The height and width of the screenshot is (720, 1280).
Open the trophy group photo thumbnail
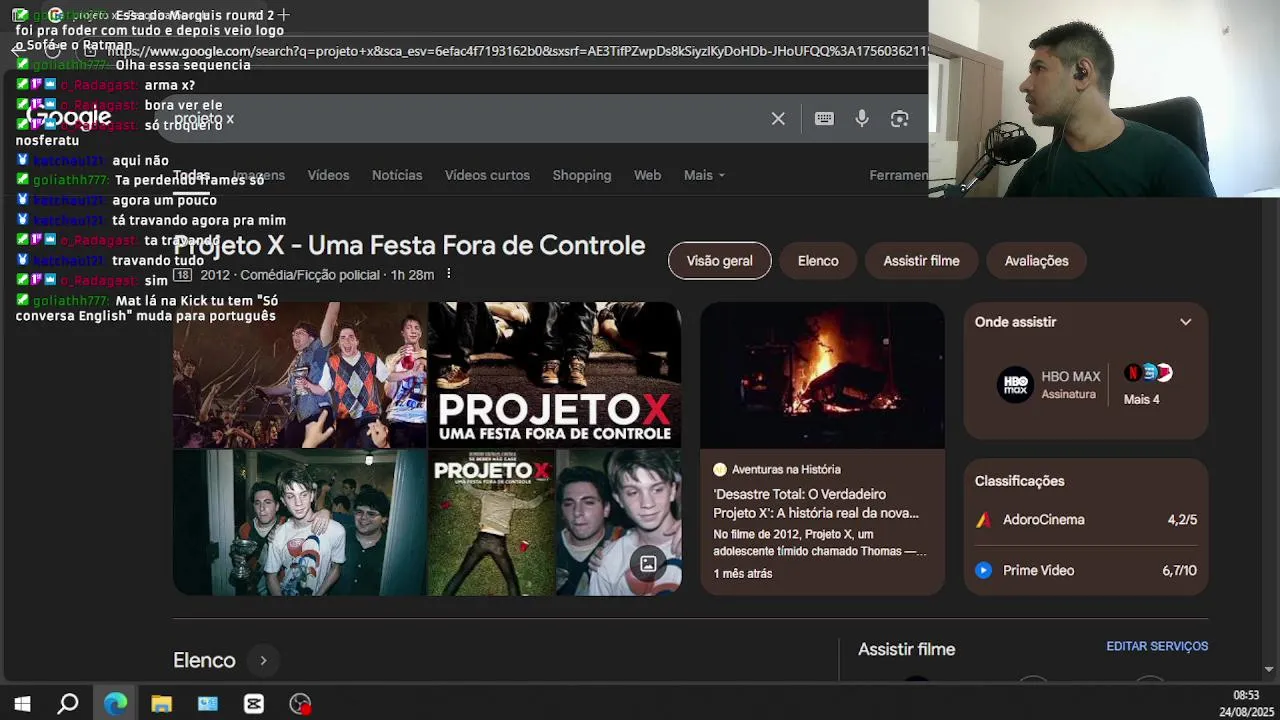pos(300,523)
